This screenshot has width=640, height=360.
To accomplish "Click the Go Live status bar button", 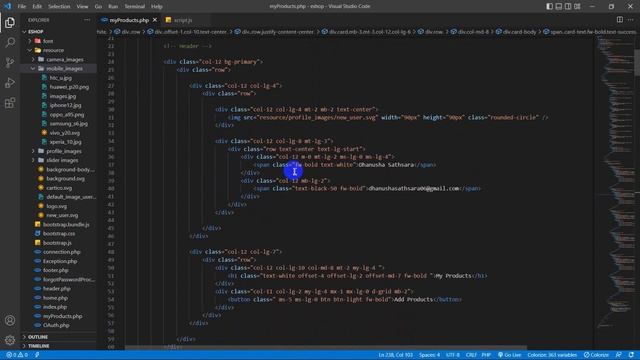I will point(509,355).
